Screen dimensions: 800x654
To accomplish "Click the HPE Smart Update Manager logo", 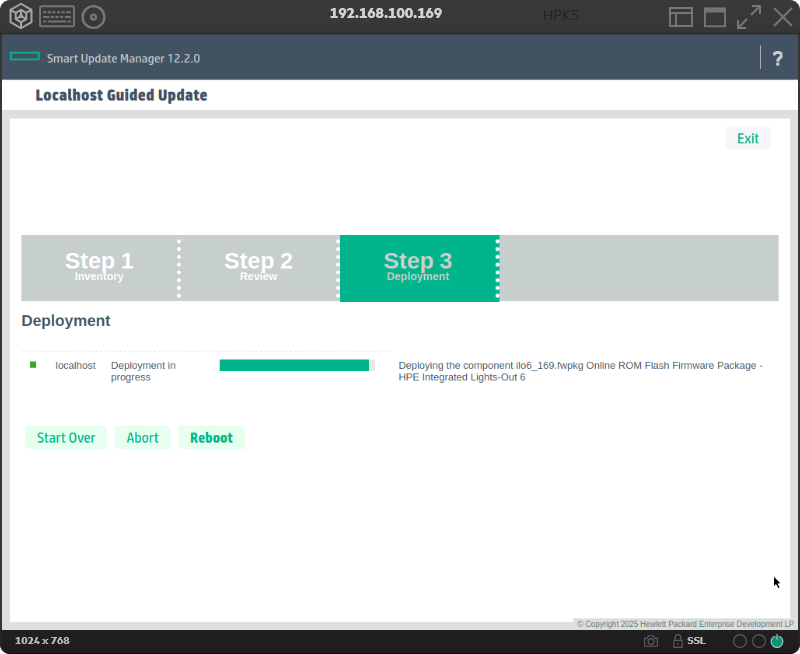I will pos(25,57).
